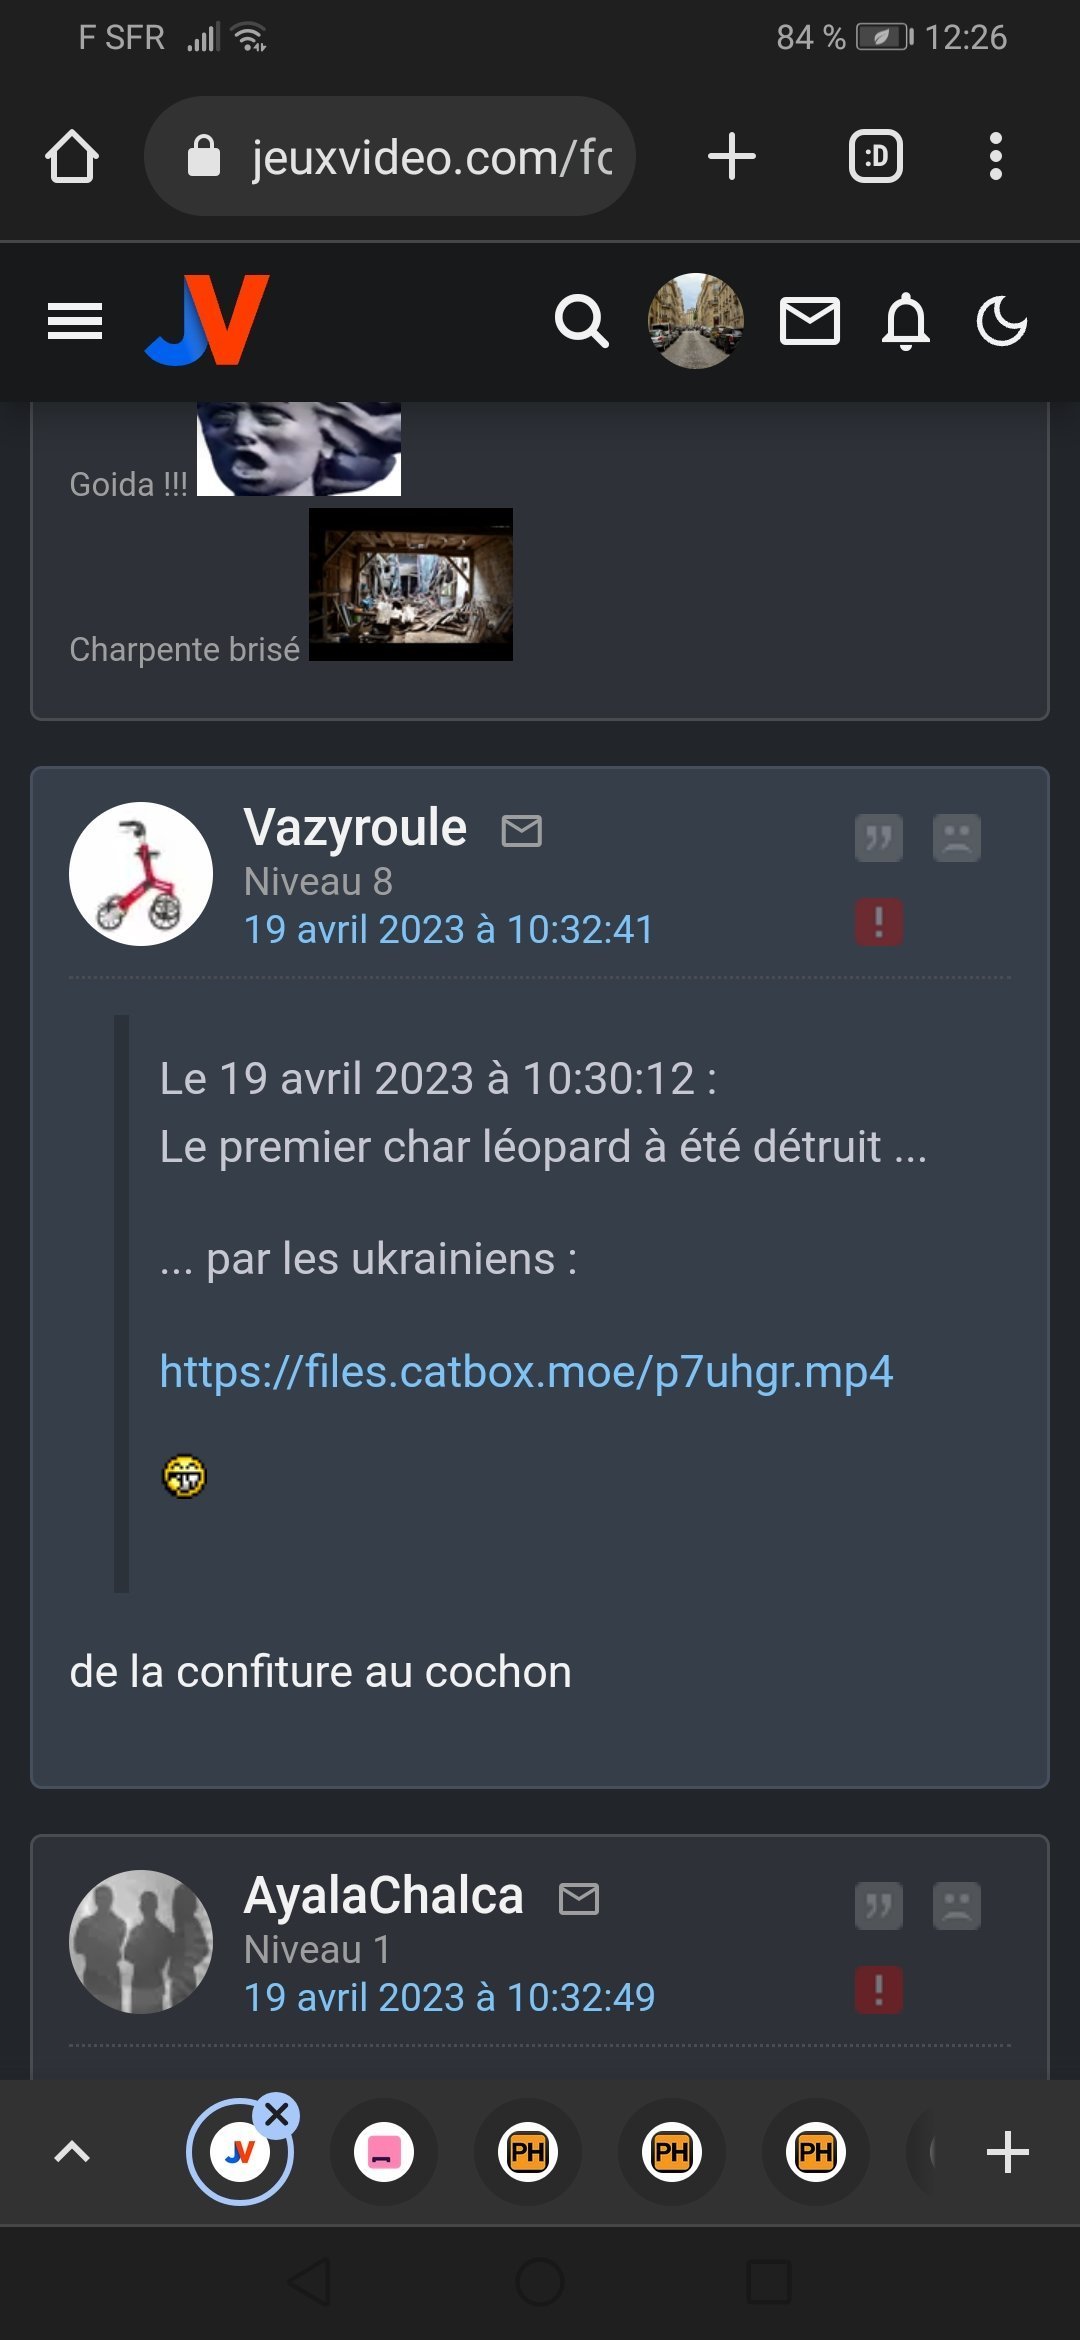1080x2340 pixels.
Task: Tap the search magnifier icon
Action: tap(582, 321)
